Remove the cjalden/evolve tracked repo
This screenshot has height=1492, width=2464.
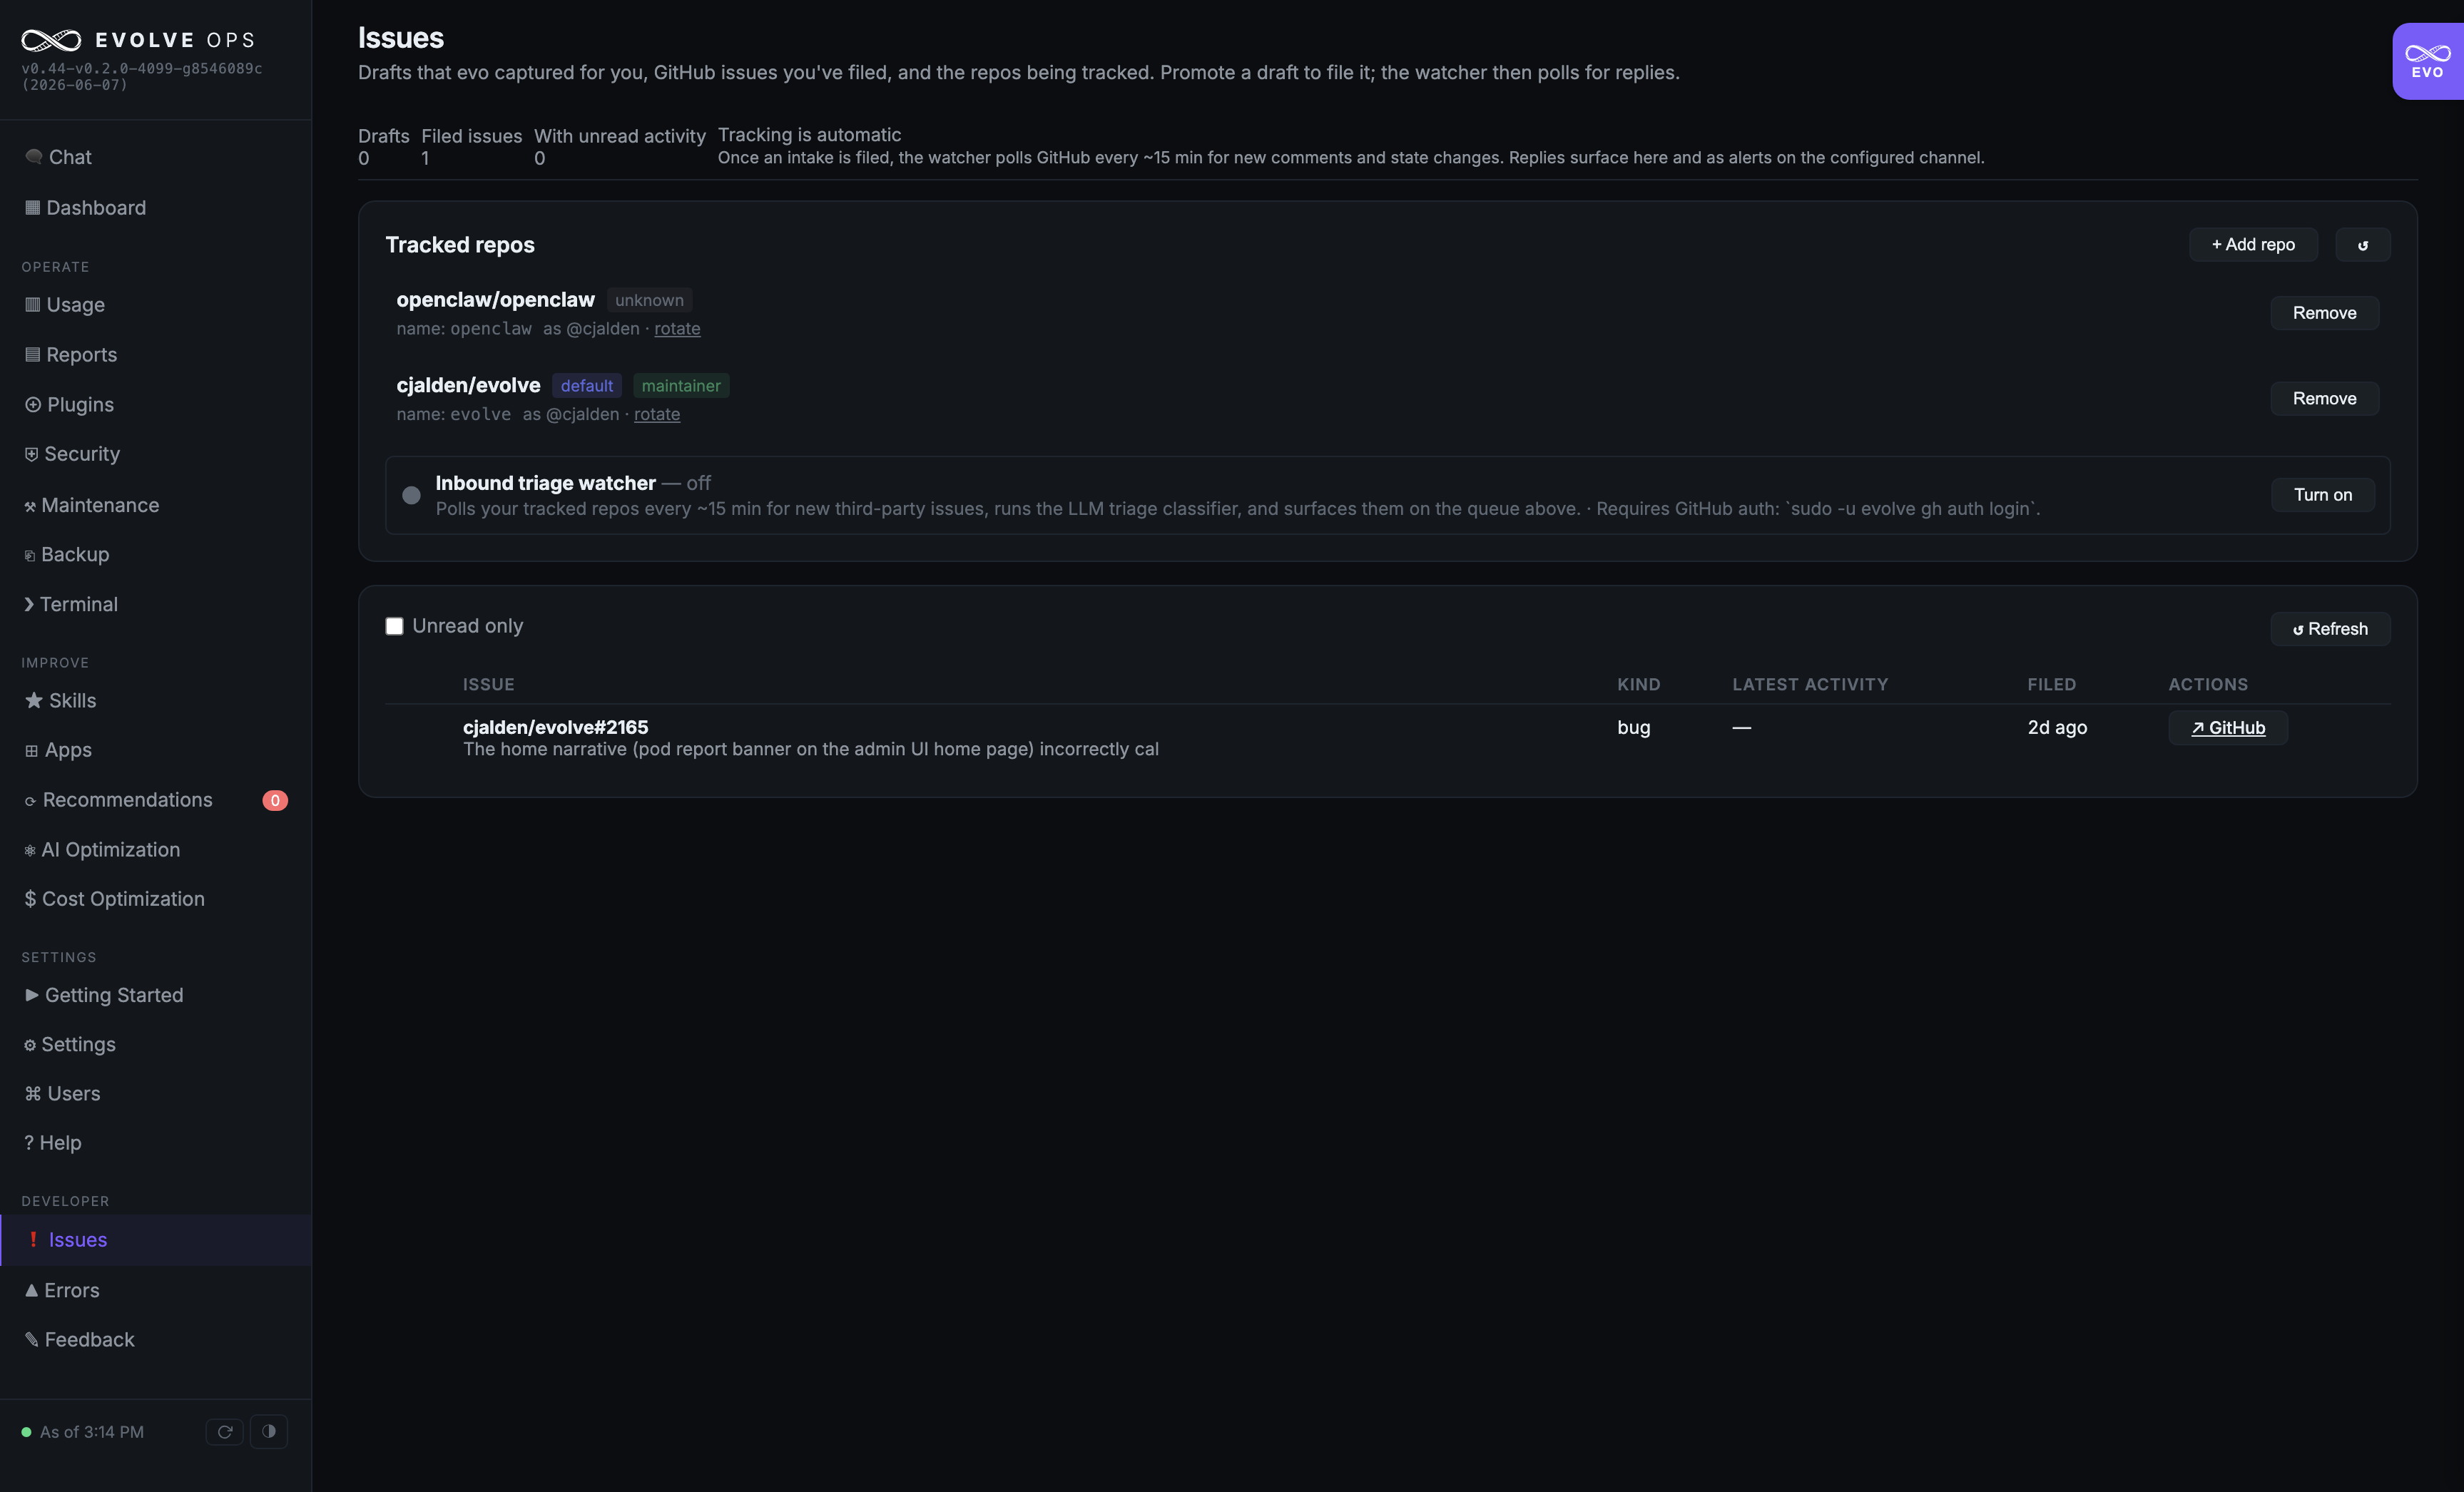[x=2324, y=399]
